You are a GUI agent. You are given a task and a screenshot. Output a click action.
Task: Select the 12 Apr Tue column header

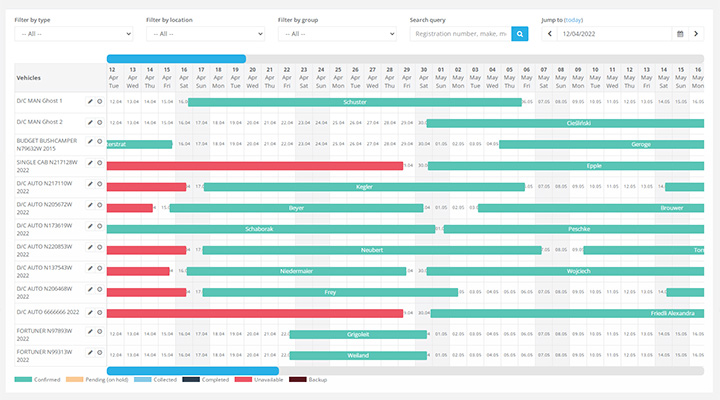point(113,78)
